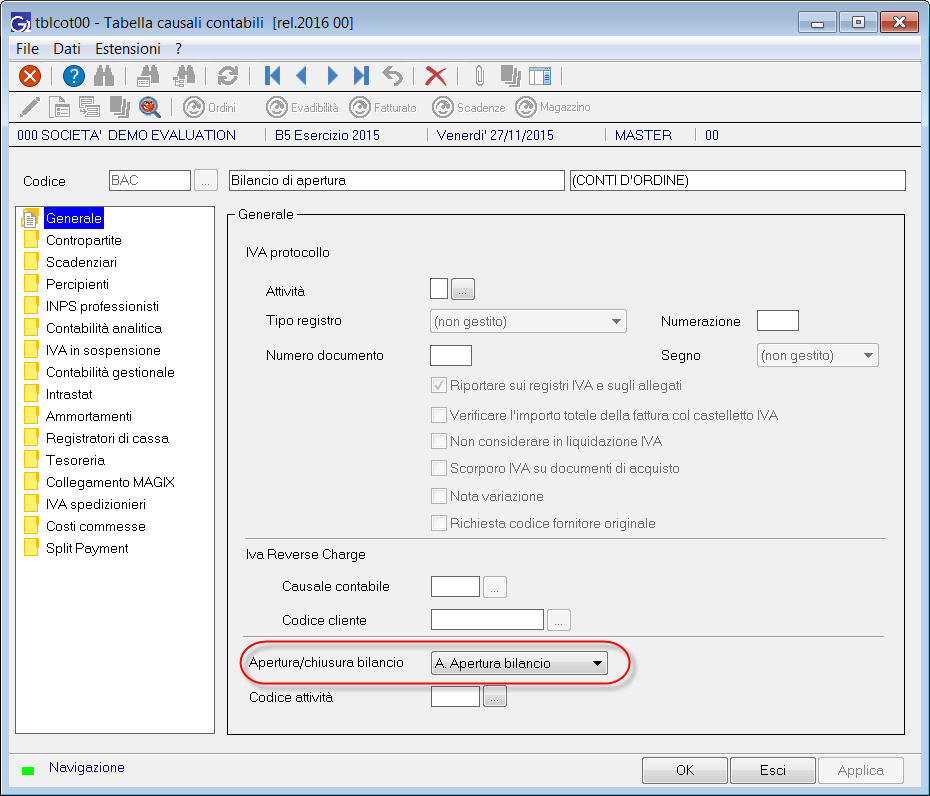Click the pencil edit icon
The image size is (930, 796).
(x=30, y=107)
